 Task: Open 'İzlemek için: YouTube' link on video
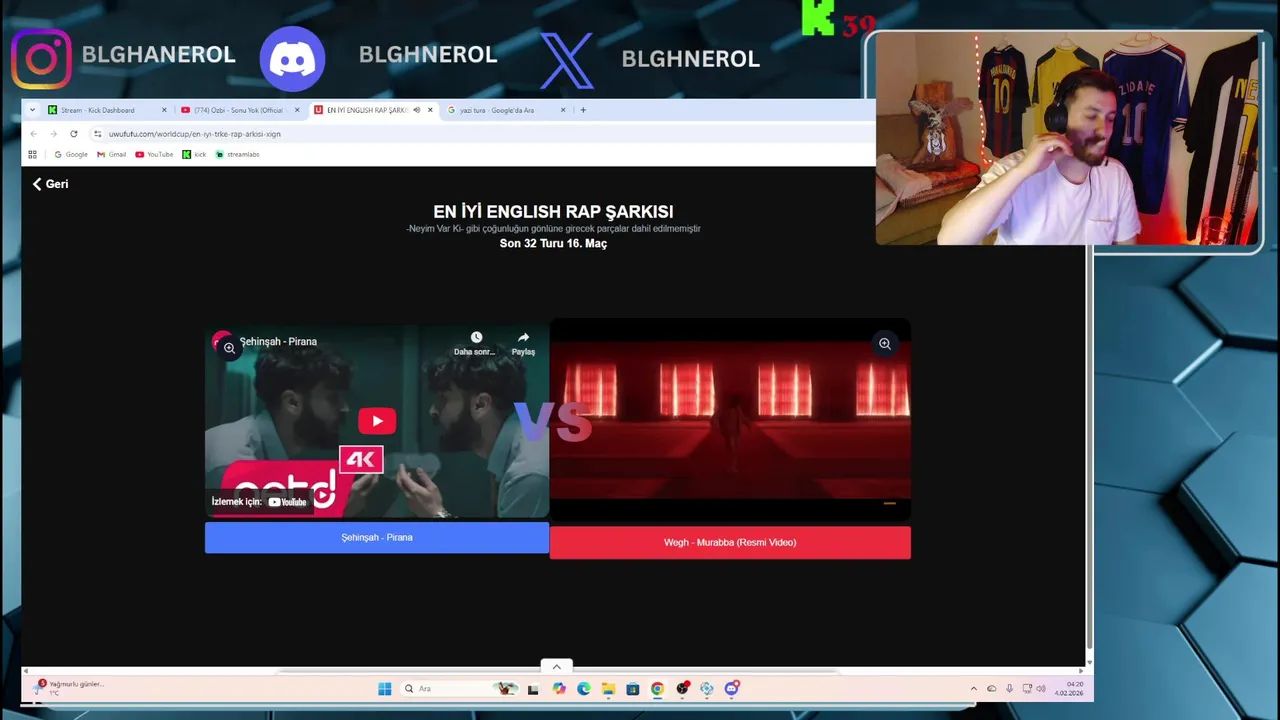(260, 502)
